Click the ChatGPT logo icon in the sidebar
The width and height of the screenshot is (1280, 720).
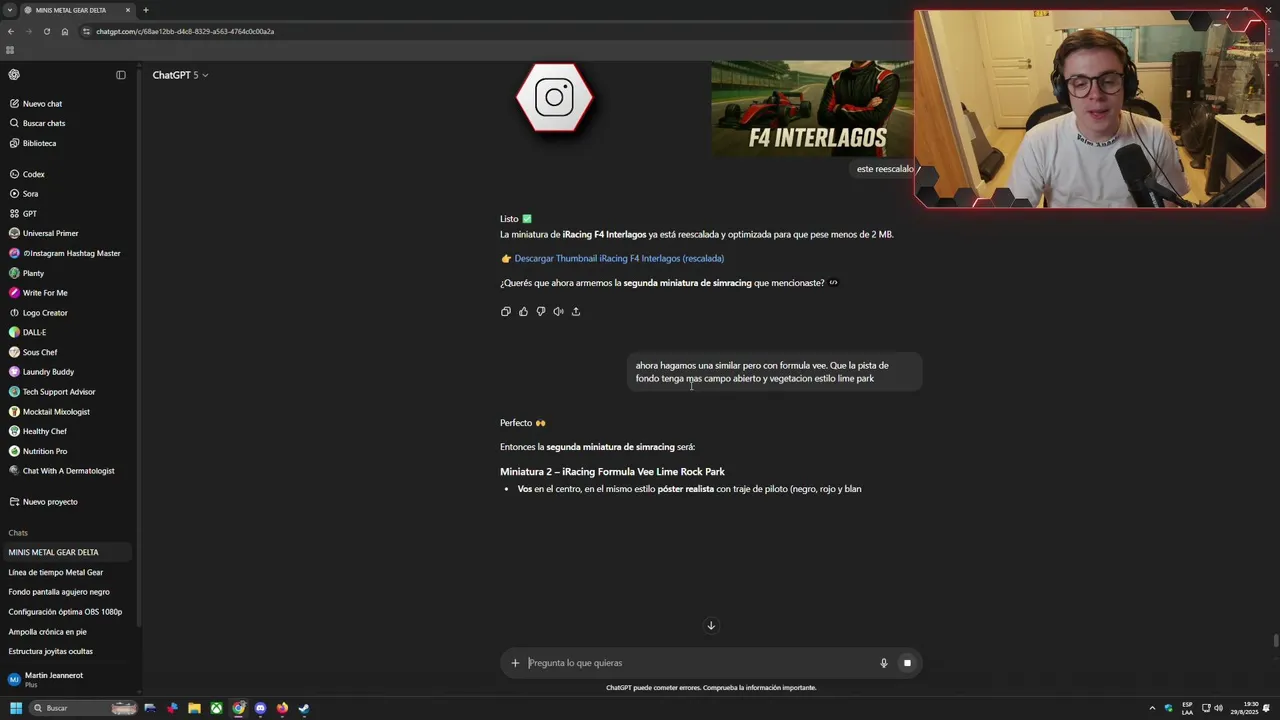click(14, 75)
